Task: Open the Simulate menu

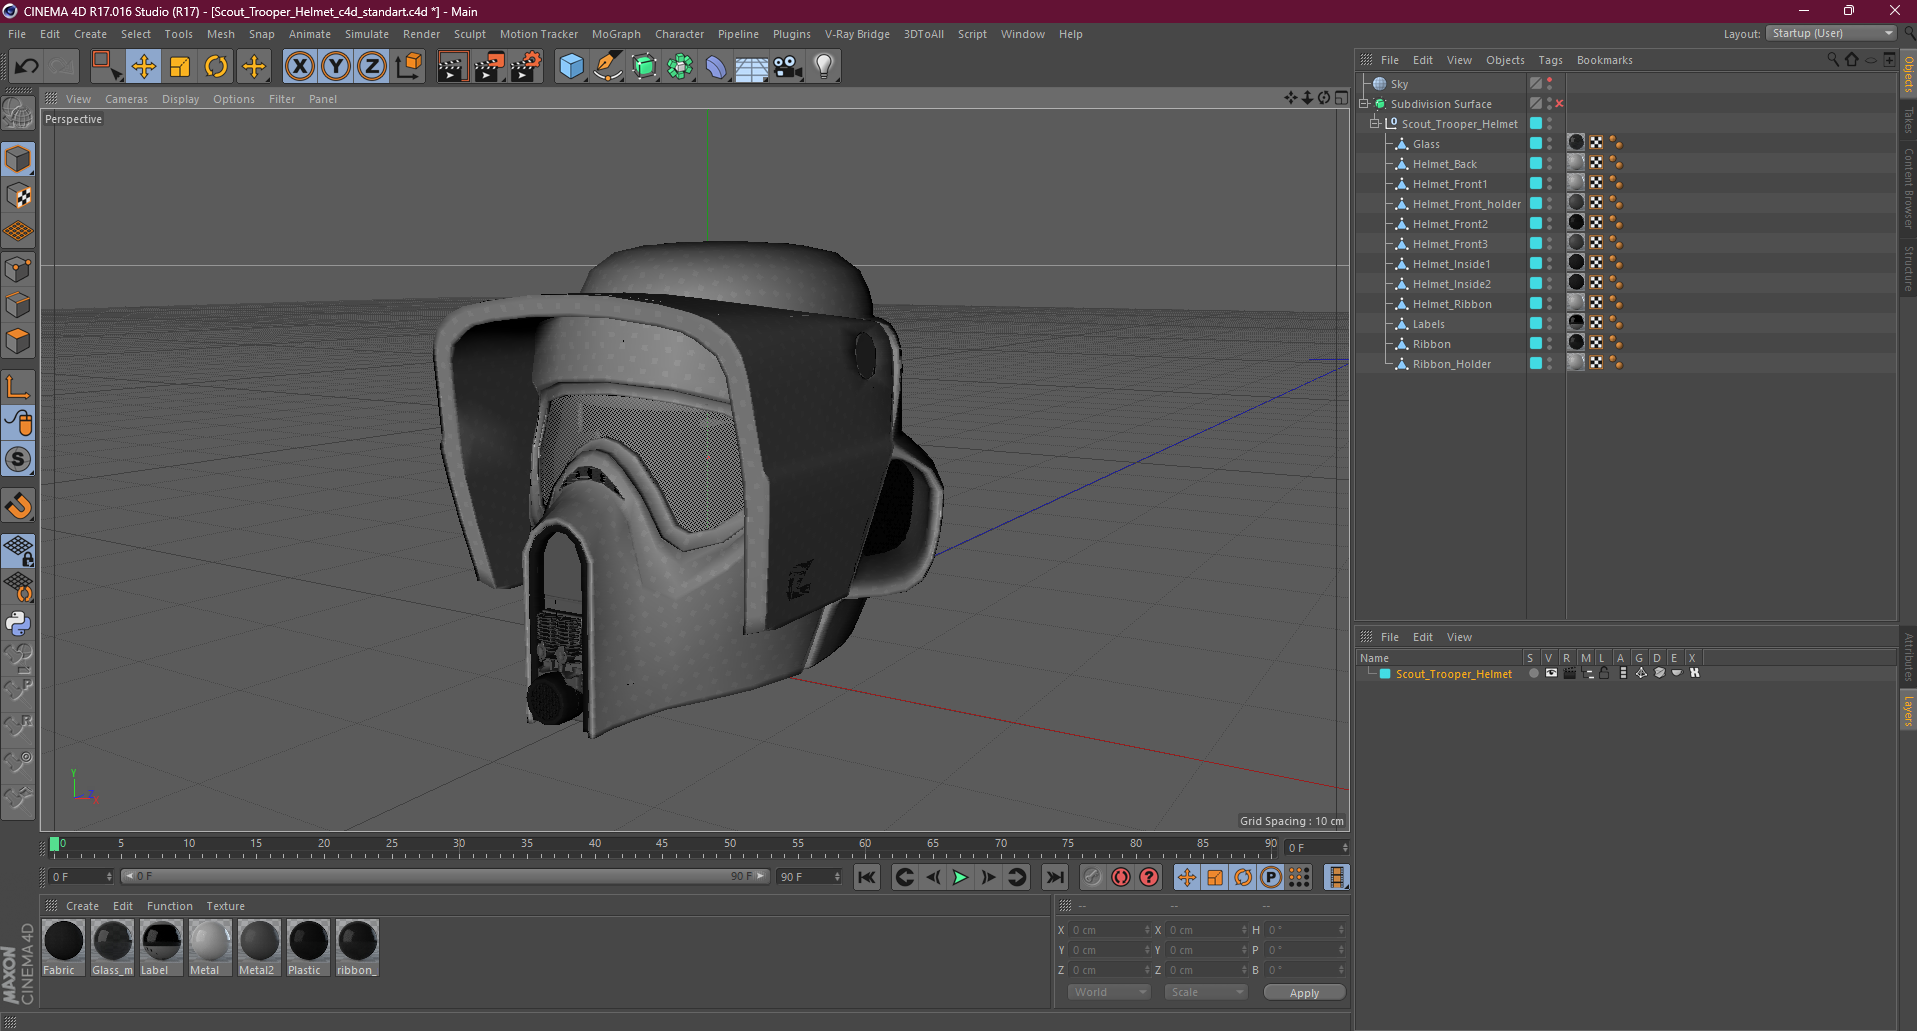Action: point(367,34)
